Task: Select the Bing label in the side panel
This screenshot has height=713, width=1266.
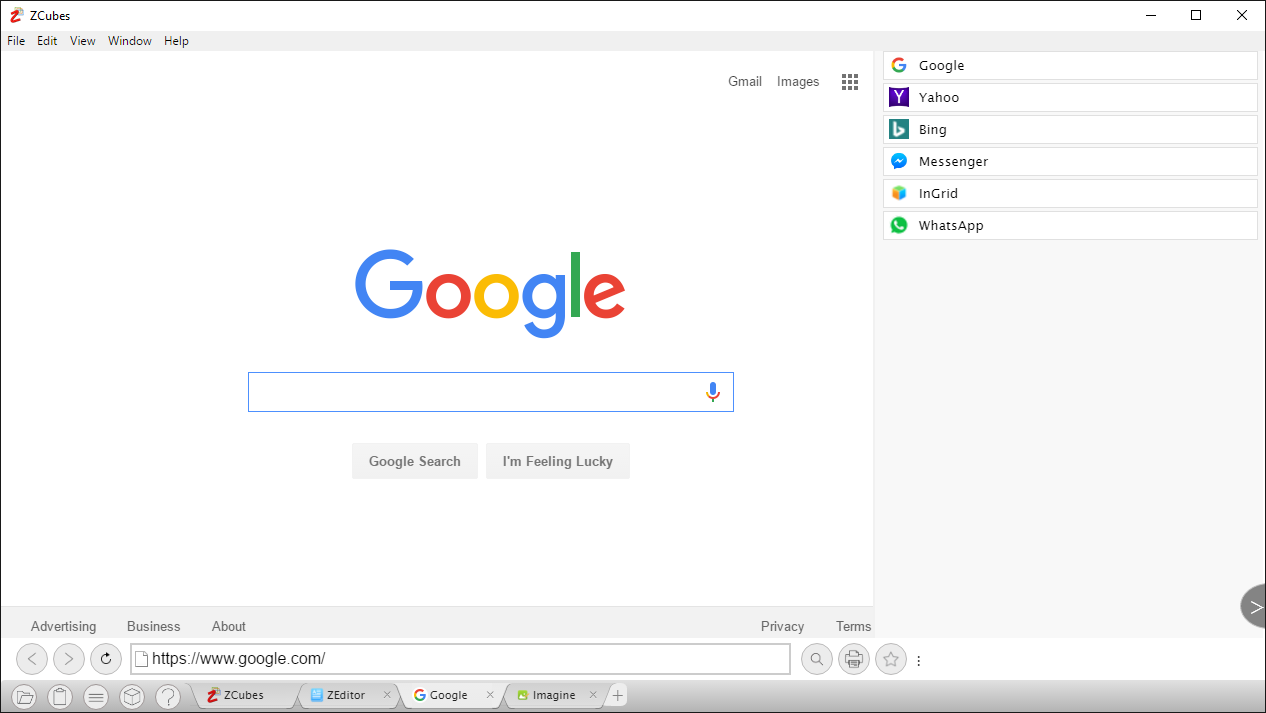Action: (x=933, y=129)
